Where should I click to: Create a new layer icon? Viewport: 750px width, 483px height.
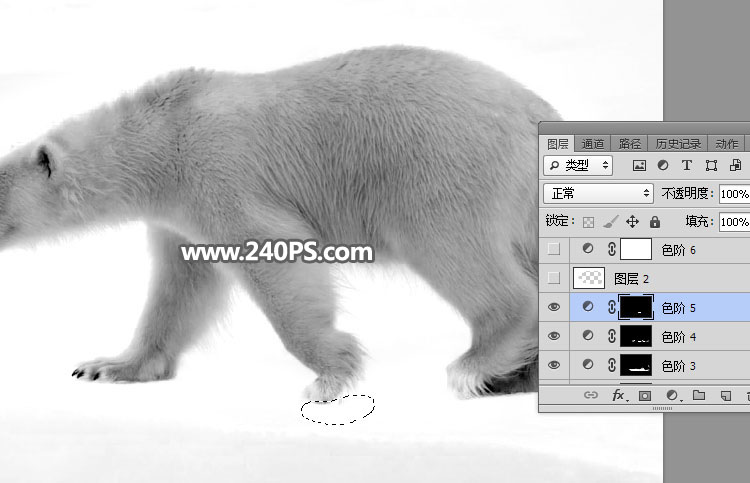[726, 395]
